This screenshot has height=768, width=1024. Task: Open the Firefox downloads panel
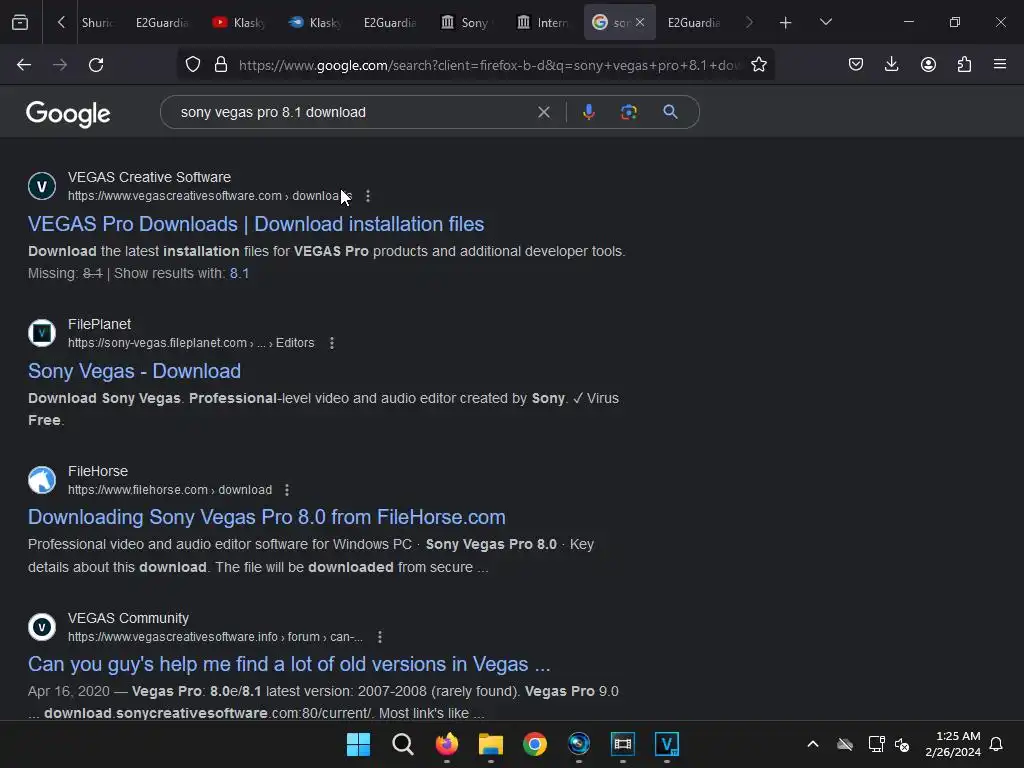coord(891,65)
